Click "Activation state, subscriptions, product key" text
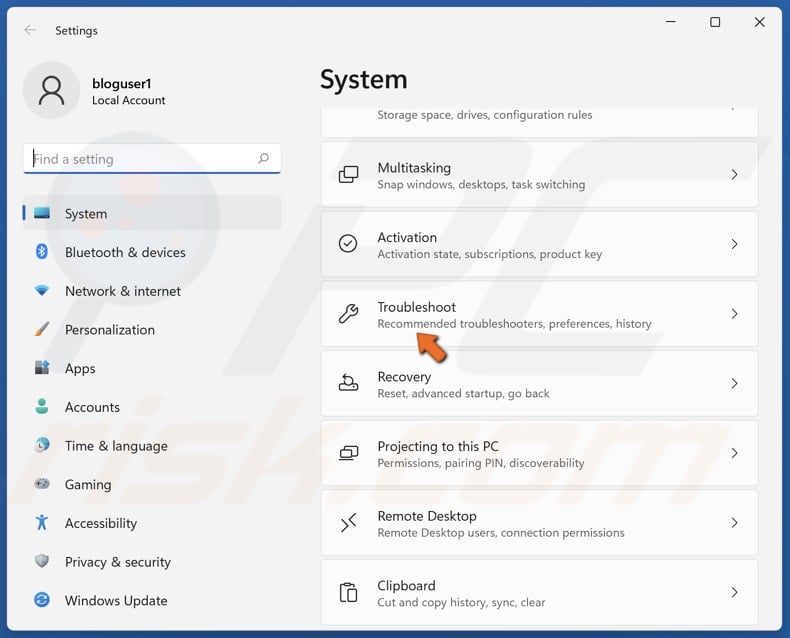Viewport: 790px width, 638px height. click(x=489, y=254)
